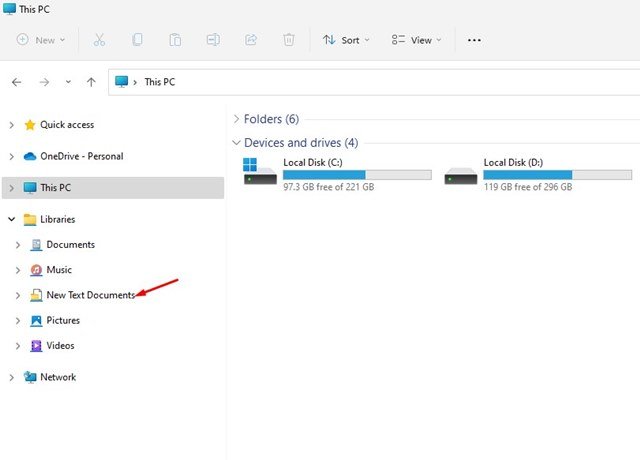Open the three-dot See more menu

(474, 40)
